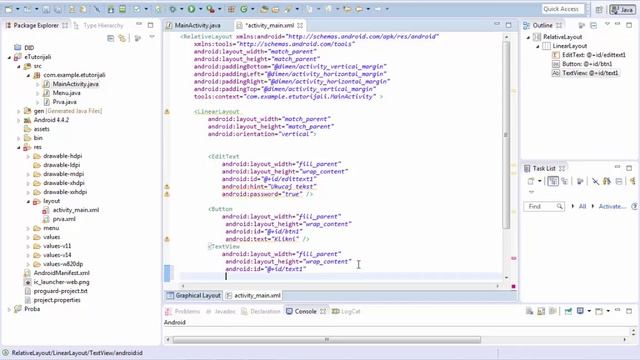This screenshot has width=640, height=360.
Task: Open the Graphical Layout tab
Action: [x=194, y=296]
